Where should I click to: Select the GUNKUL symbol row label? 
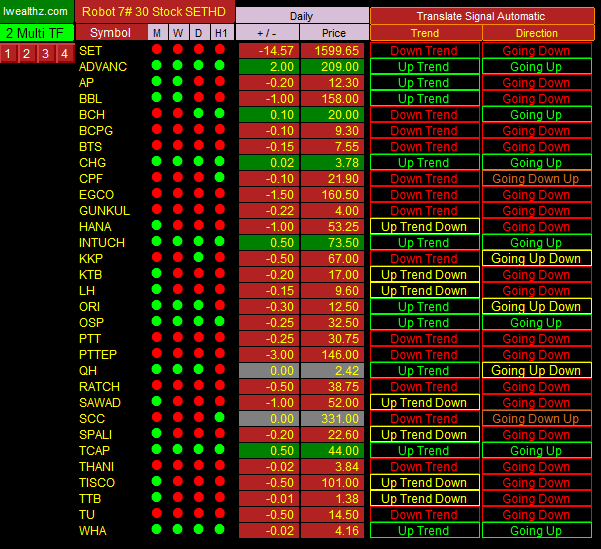(104, 211)
